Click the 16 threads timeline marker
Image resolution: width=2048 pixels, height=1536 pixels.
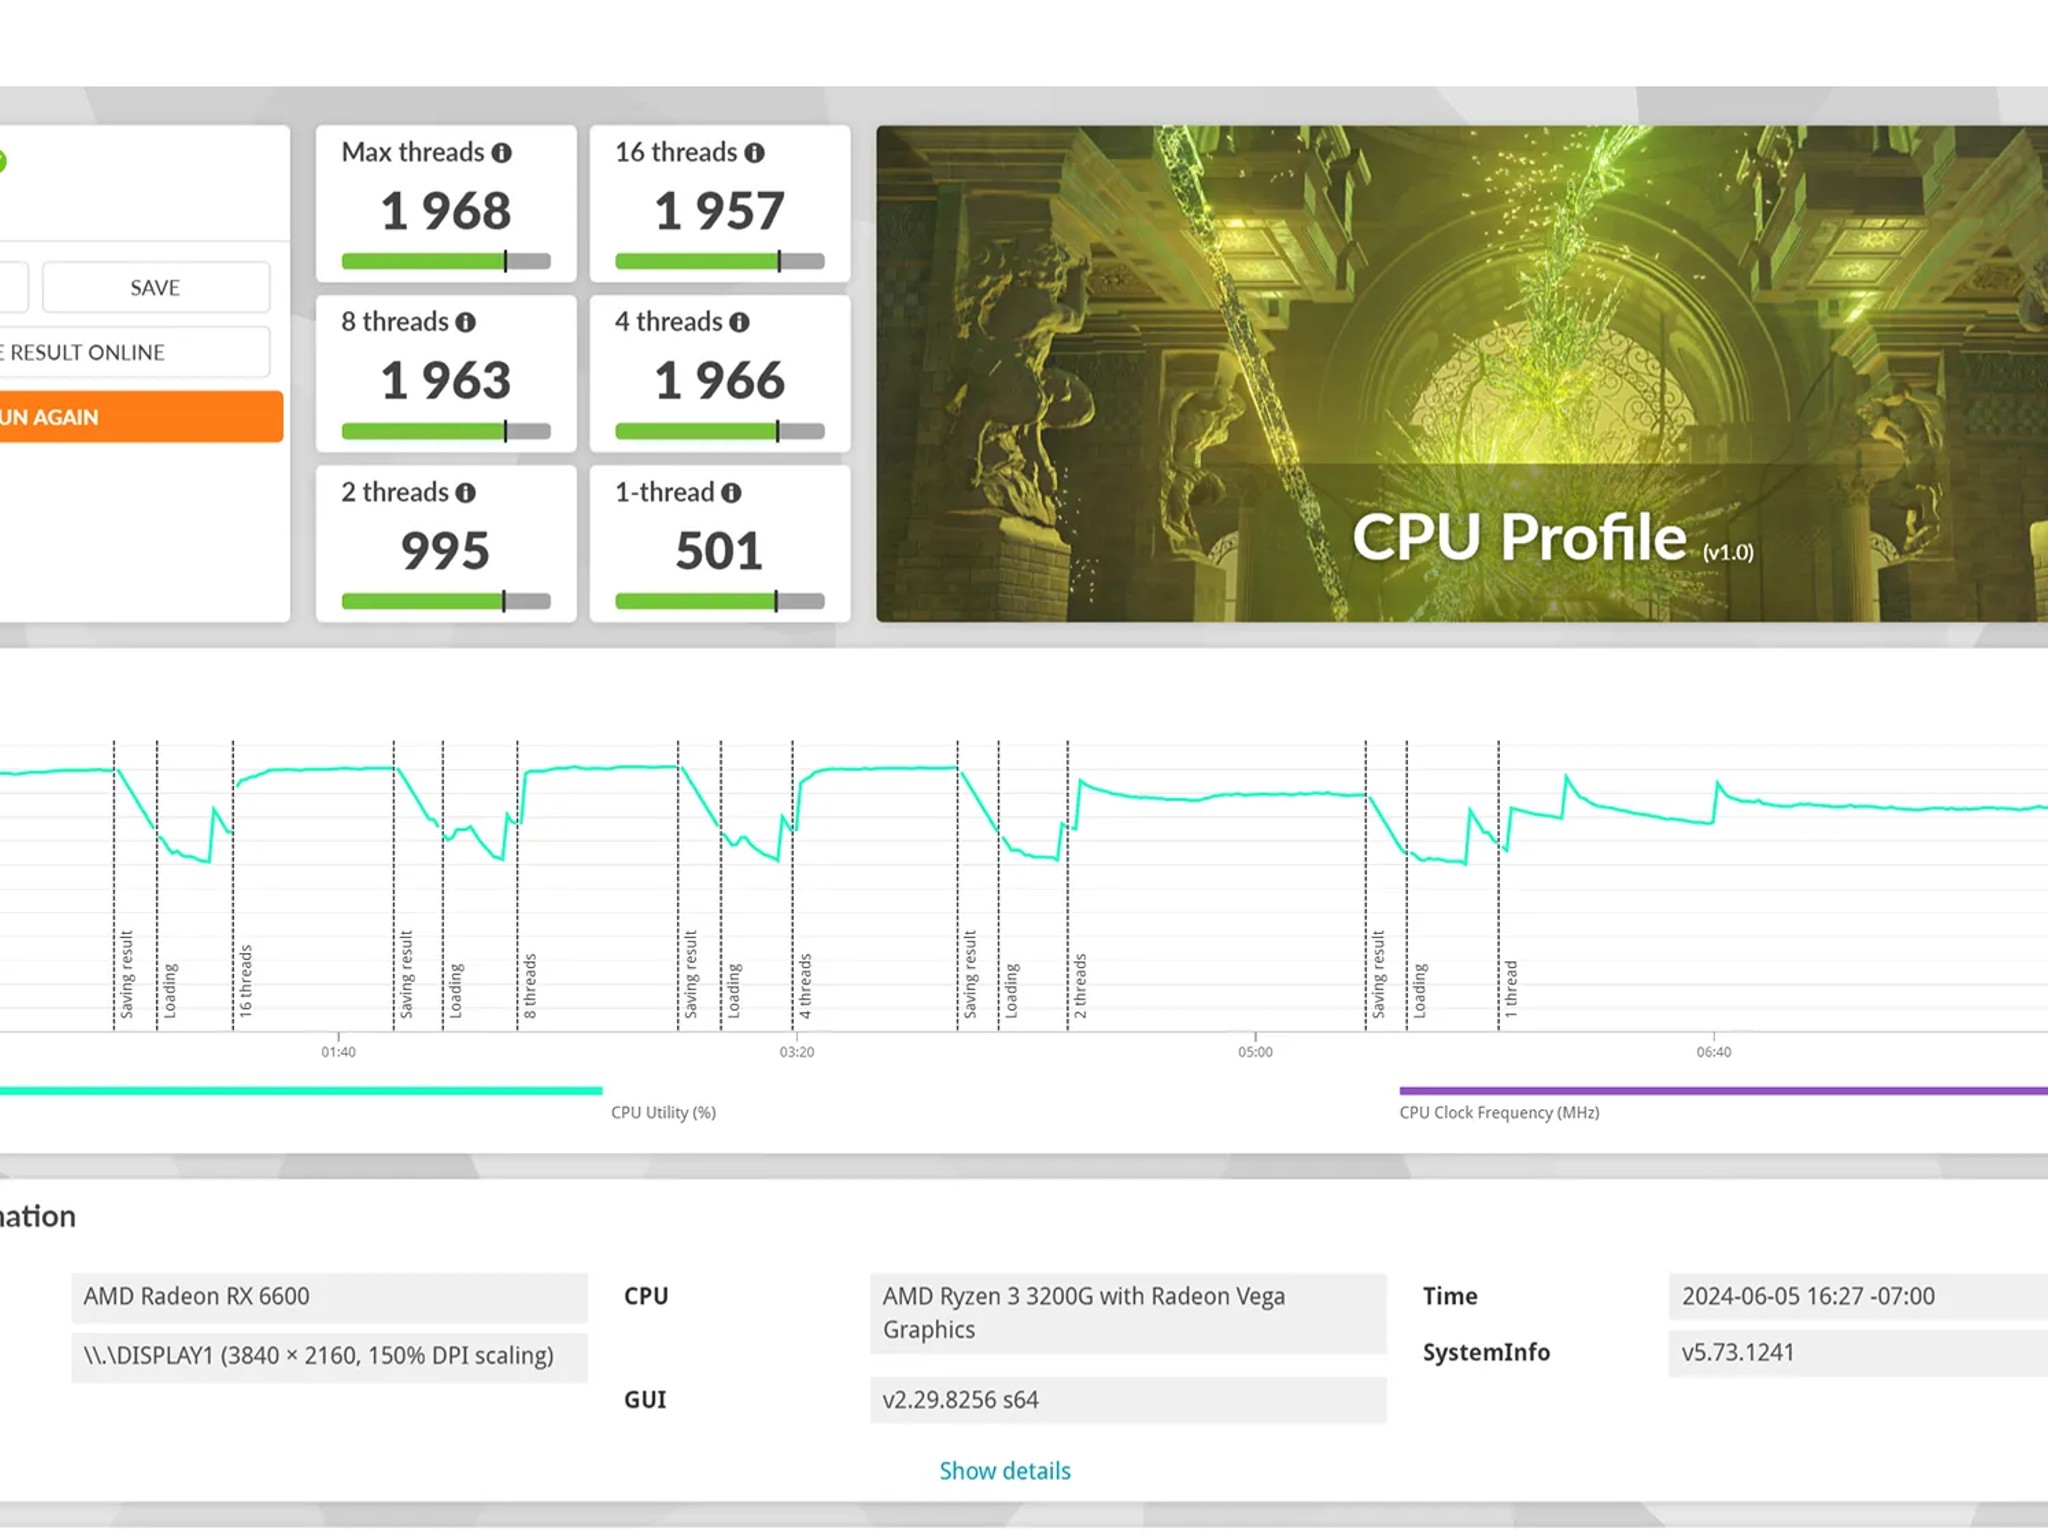(x=245, y=981)
